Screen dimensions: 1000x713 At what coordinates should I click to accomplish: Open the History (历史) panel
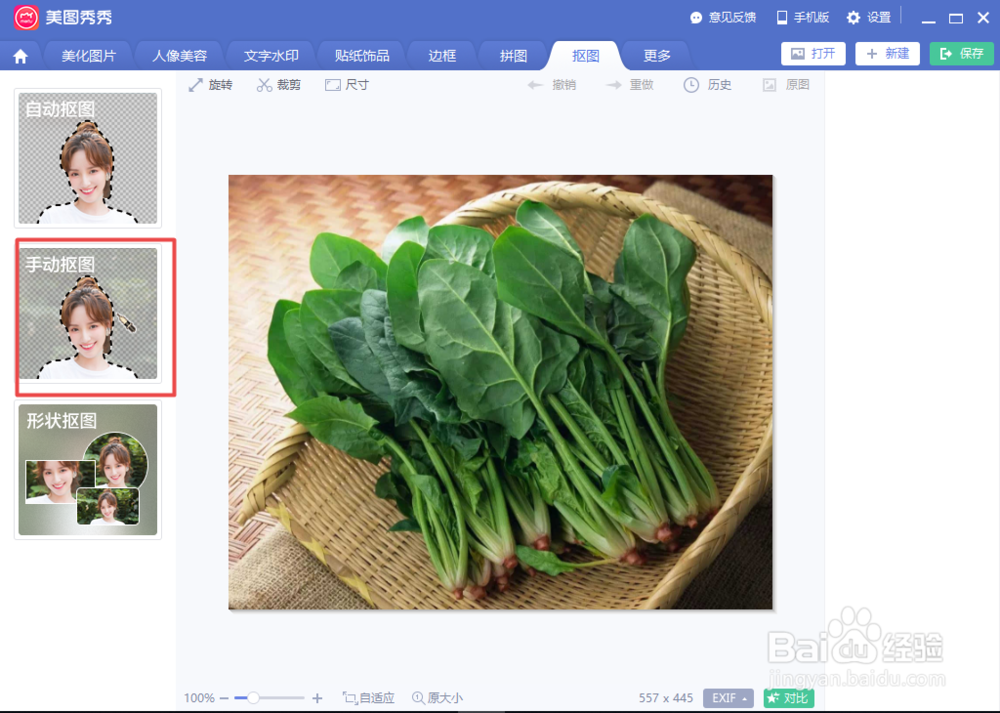tap(707, 85)
